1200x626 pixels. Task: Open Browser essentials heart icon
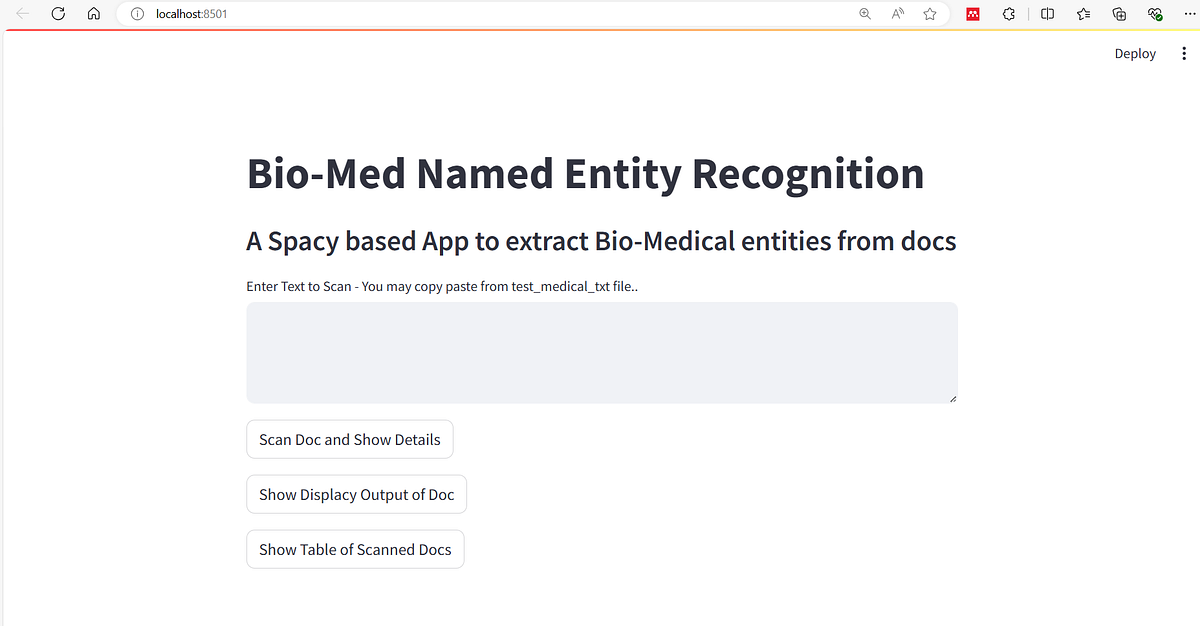coord(1154,14)
